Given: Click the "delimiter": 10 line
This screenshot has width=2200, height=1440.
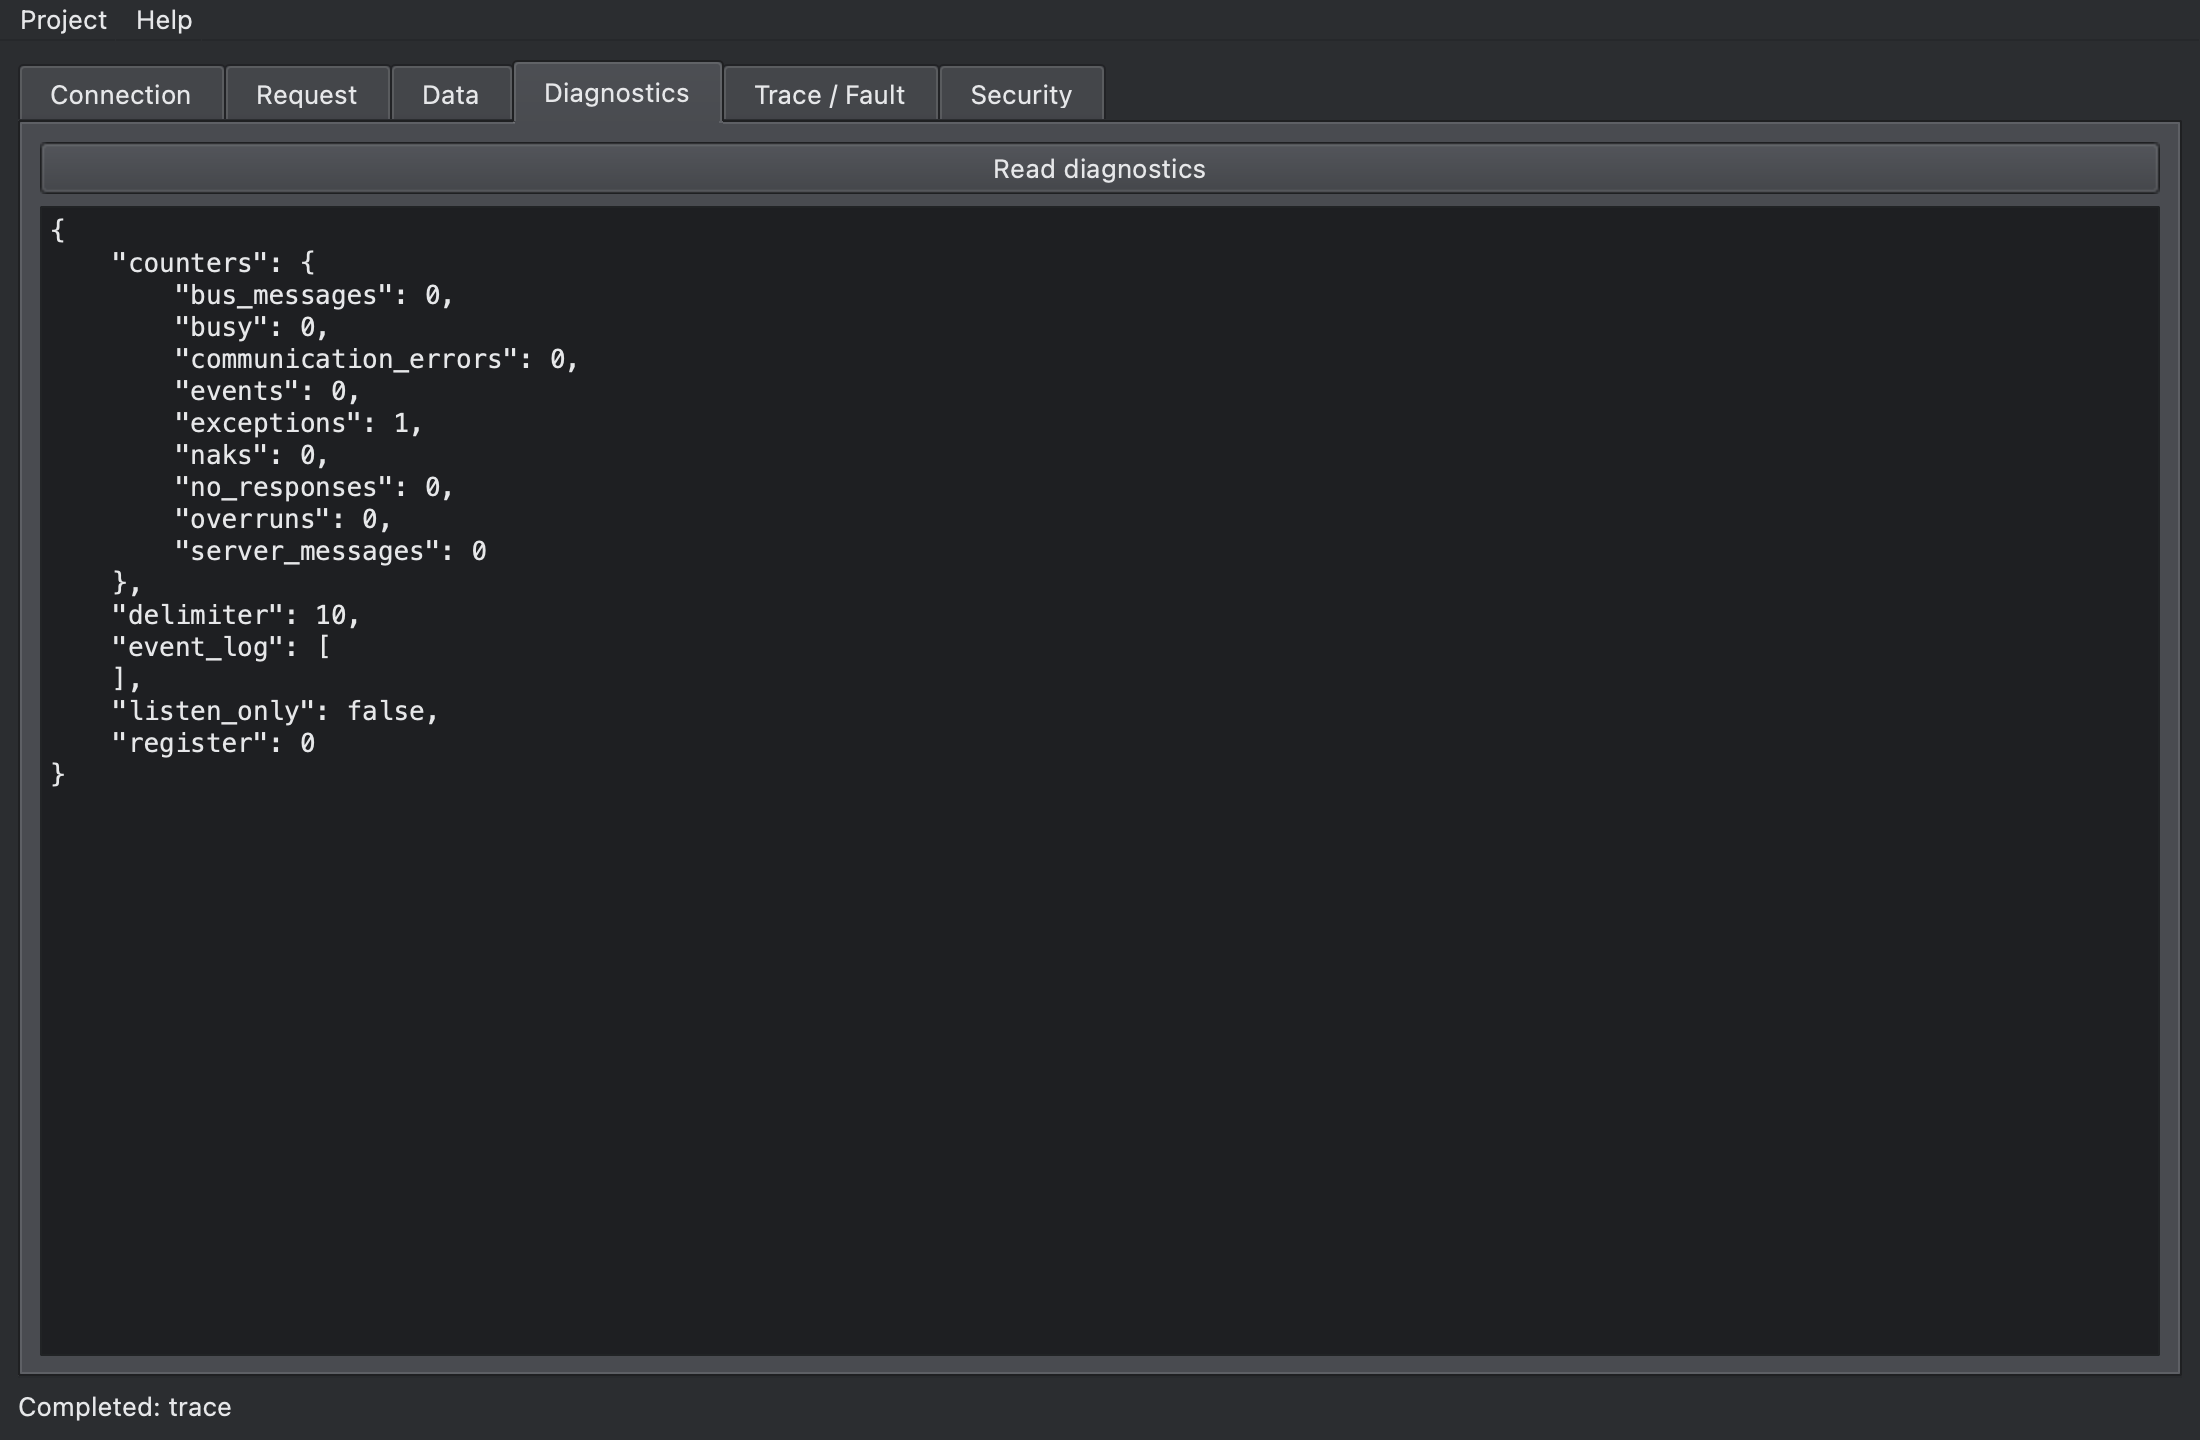Looking at the screenshot, I should pyautogui.click(x=235, y=615).
